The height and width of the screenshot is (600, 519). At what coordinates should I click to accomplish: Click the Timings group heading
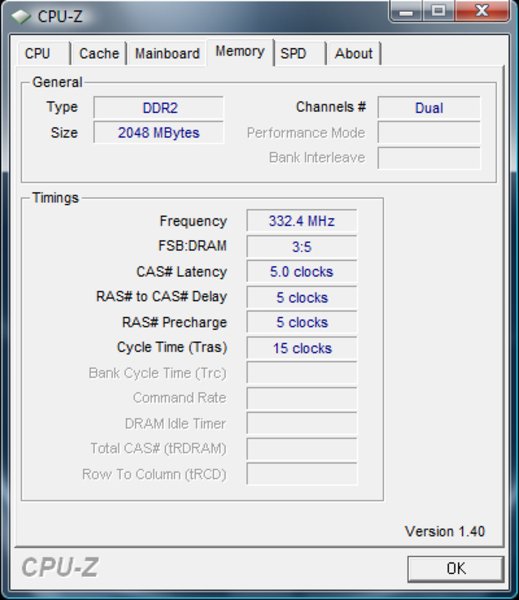click(55, 198)
